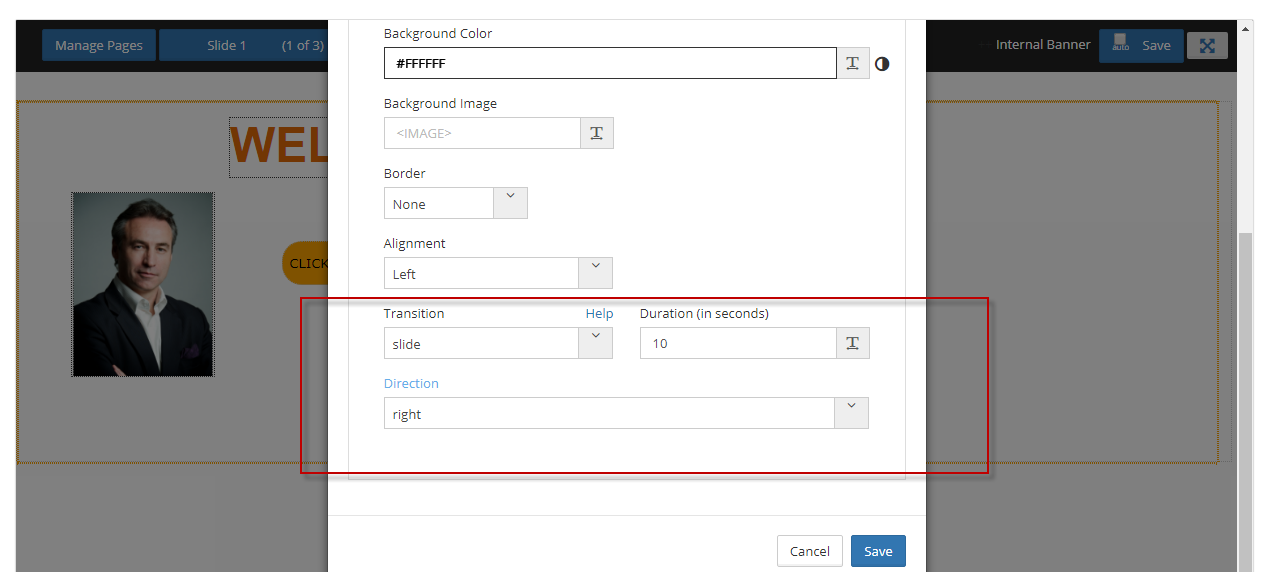Click the text icon beside Duration field
This screenshot has height=572, width=1265.
click(852, 343)
